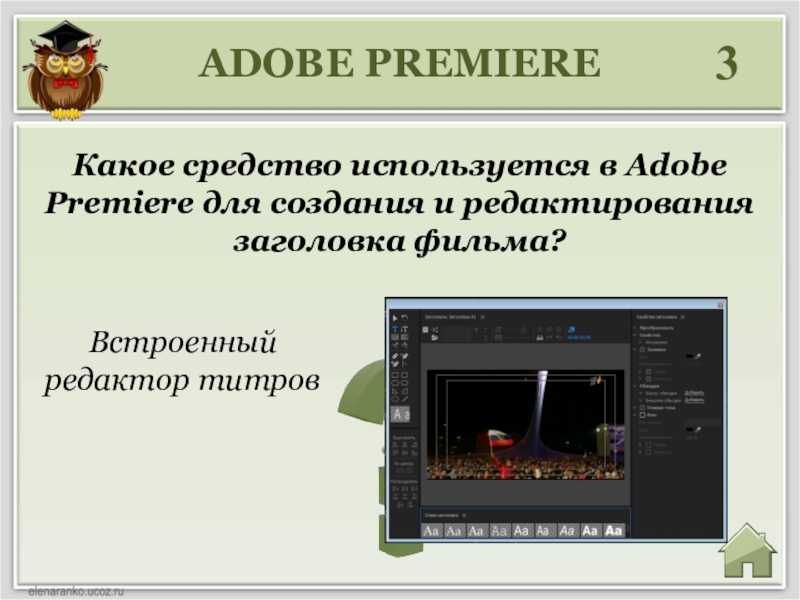The height and width of the screenshot is (600, 800).
Task: Click the large Aa style preview box
Action: pos(400,414)
